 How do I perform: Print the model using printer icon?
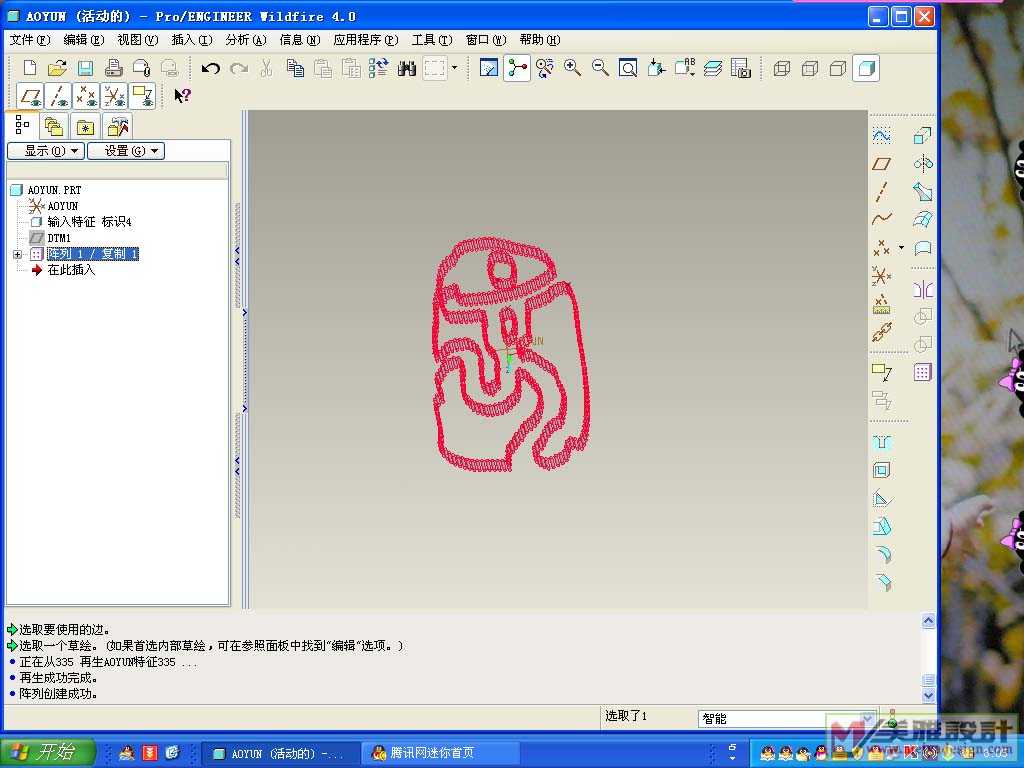[x=114, y=68]
